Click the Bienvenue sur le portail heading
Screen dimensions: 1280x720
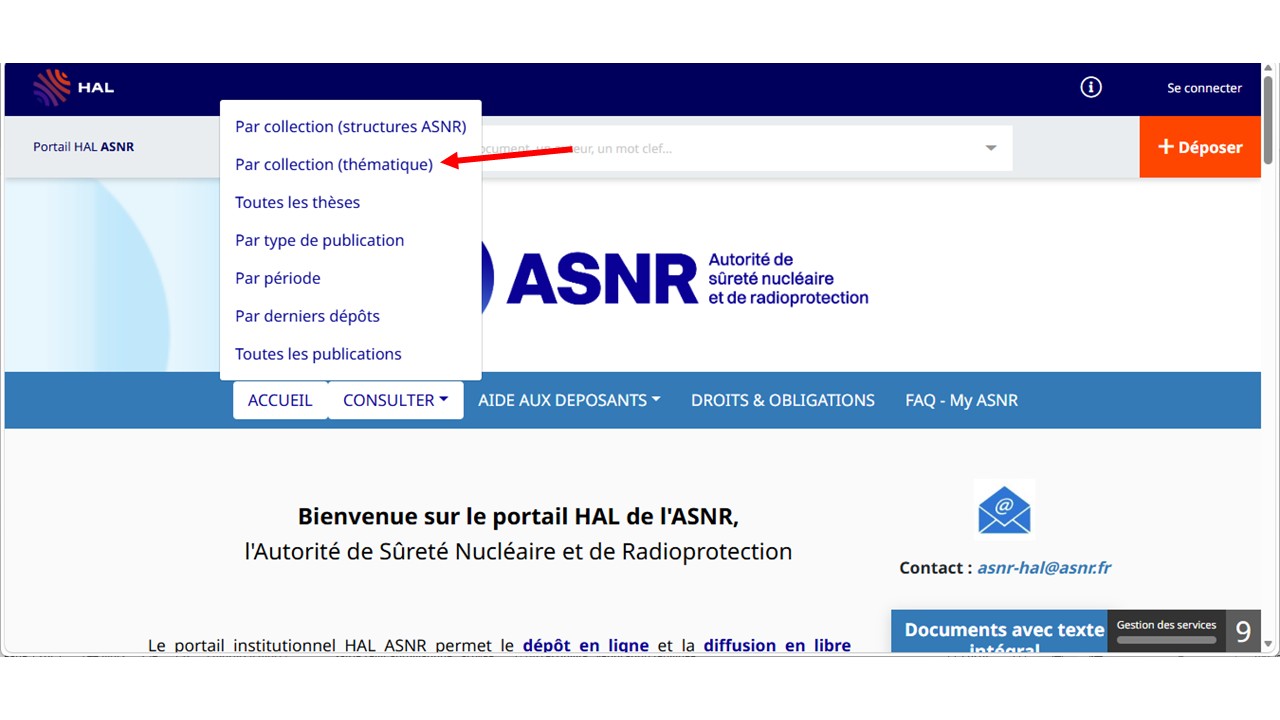(x=518, y=517)
